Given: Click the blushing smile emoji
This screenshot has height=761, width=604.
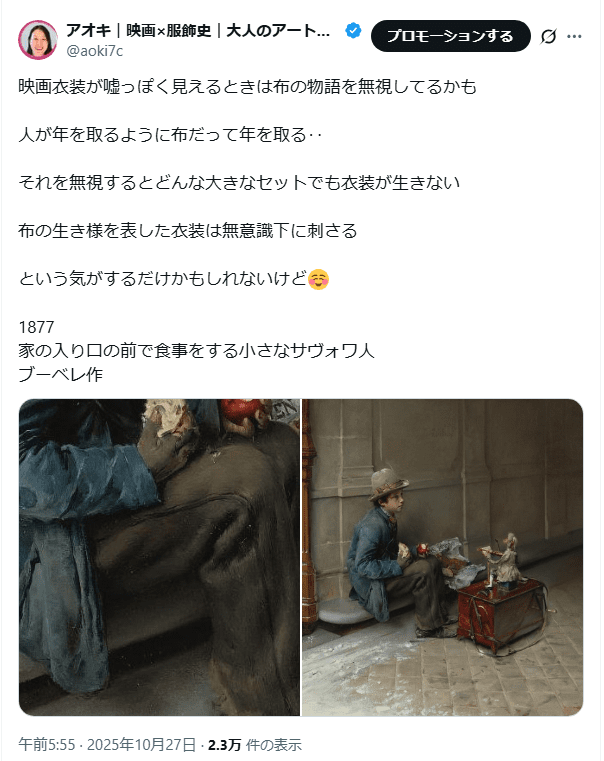Looking at the screenshot, I should (319, 279).
